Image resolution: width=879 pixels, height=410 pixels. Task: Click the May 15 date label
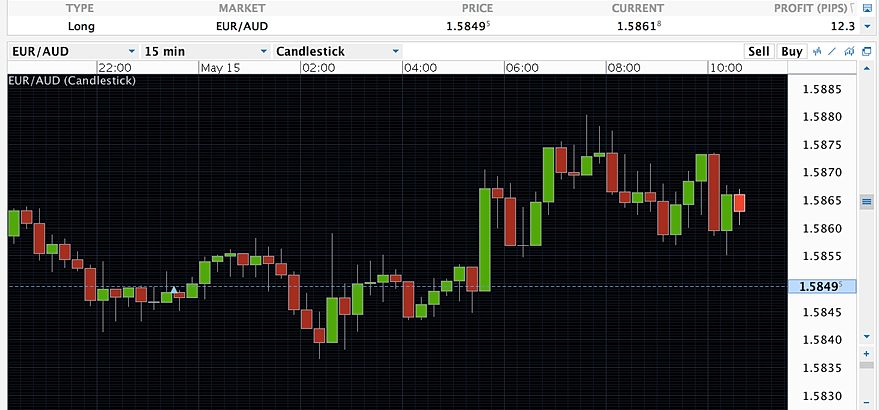[220, 68]
